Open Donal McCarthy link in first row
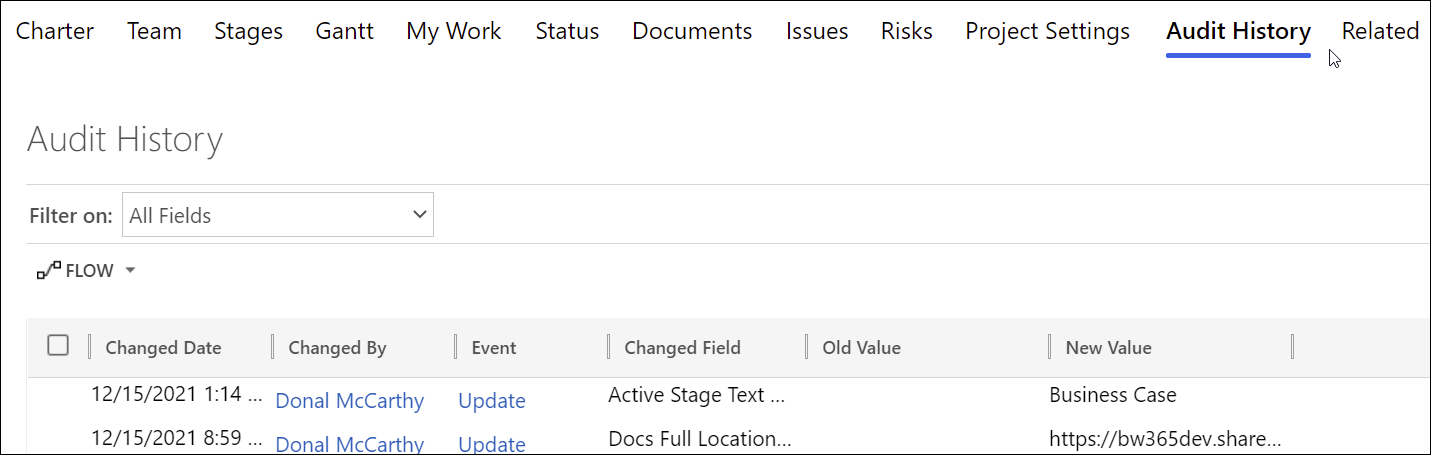The width and height of the screenshot is (1431, 455). [349, 401]
